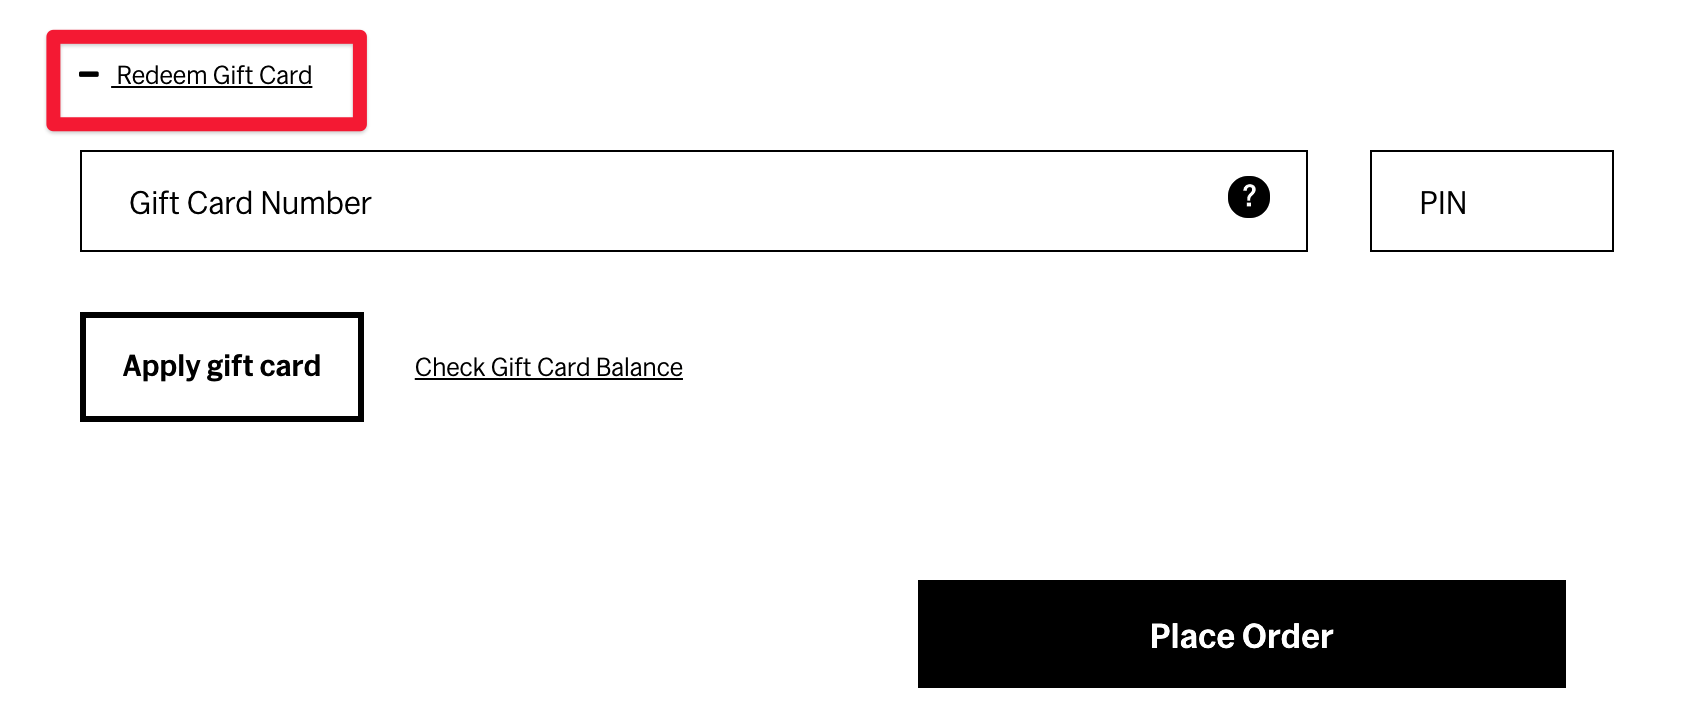Open the Check Gift Card Balance link
The height and width of the screenshot is (728, 1690).
pos(549,368)
